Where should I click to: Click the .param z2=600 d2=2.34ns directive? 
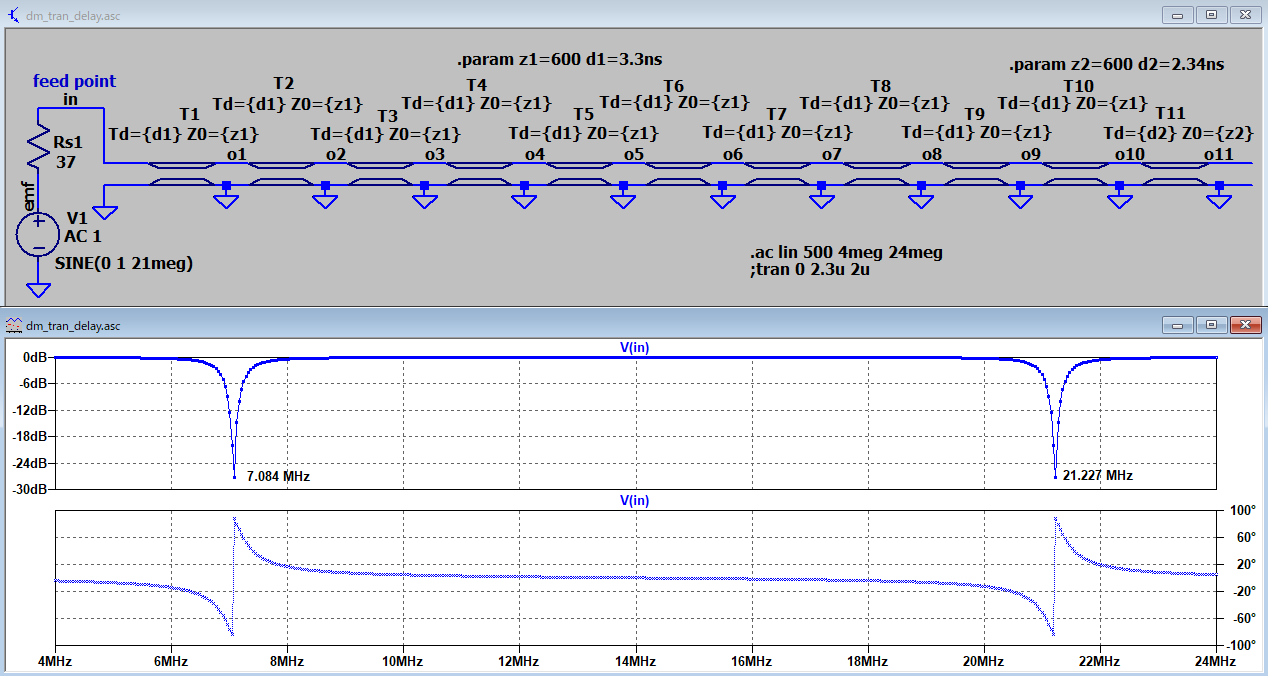pyautogui.click(x=1117, y=65)
